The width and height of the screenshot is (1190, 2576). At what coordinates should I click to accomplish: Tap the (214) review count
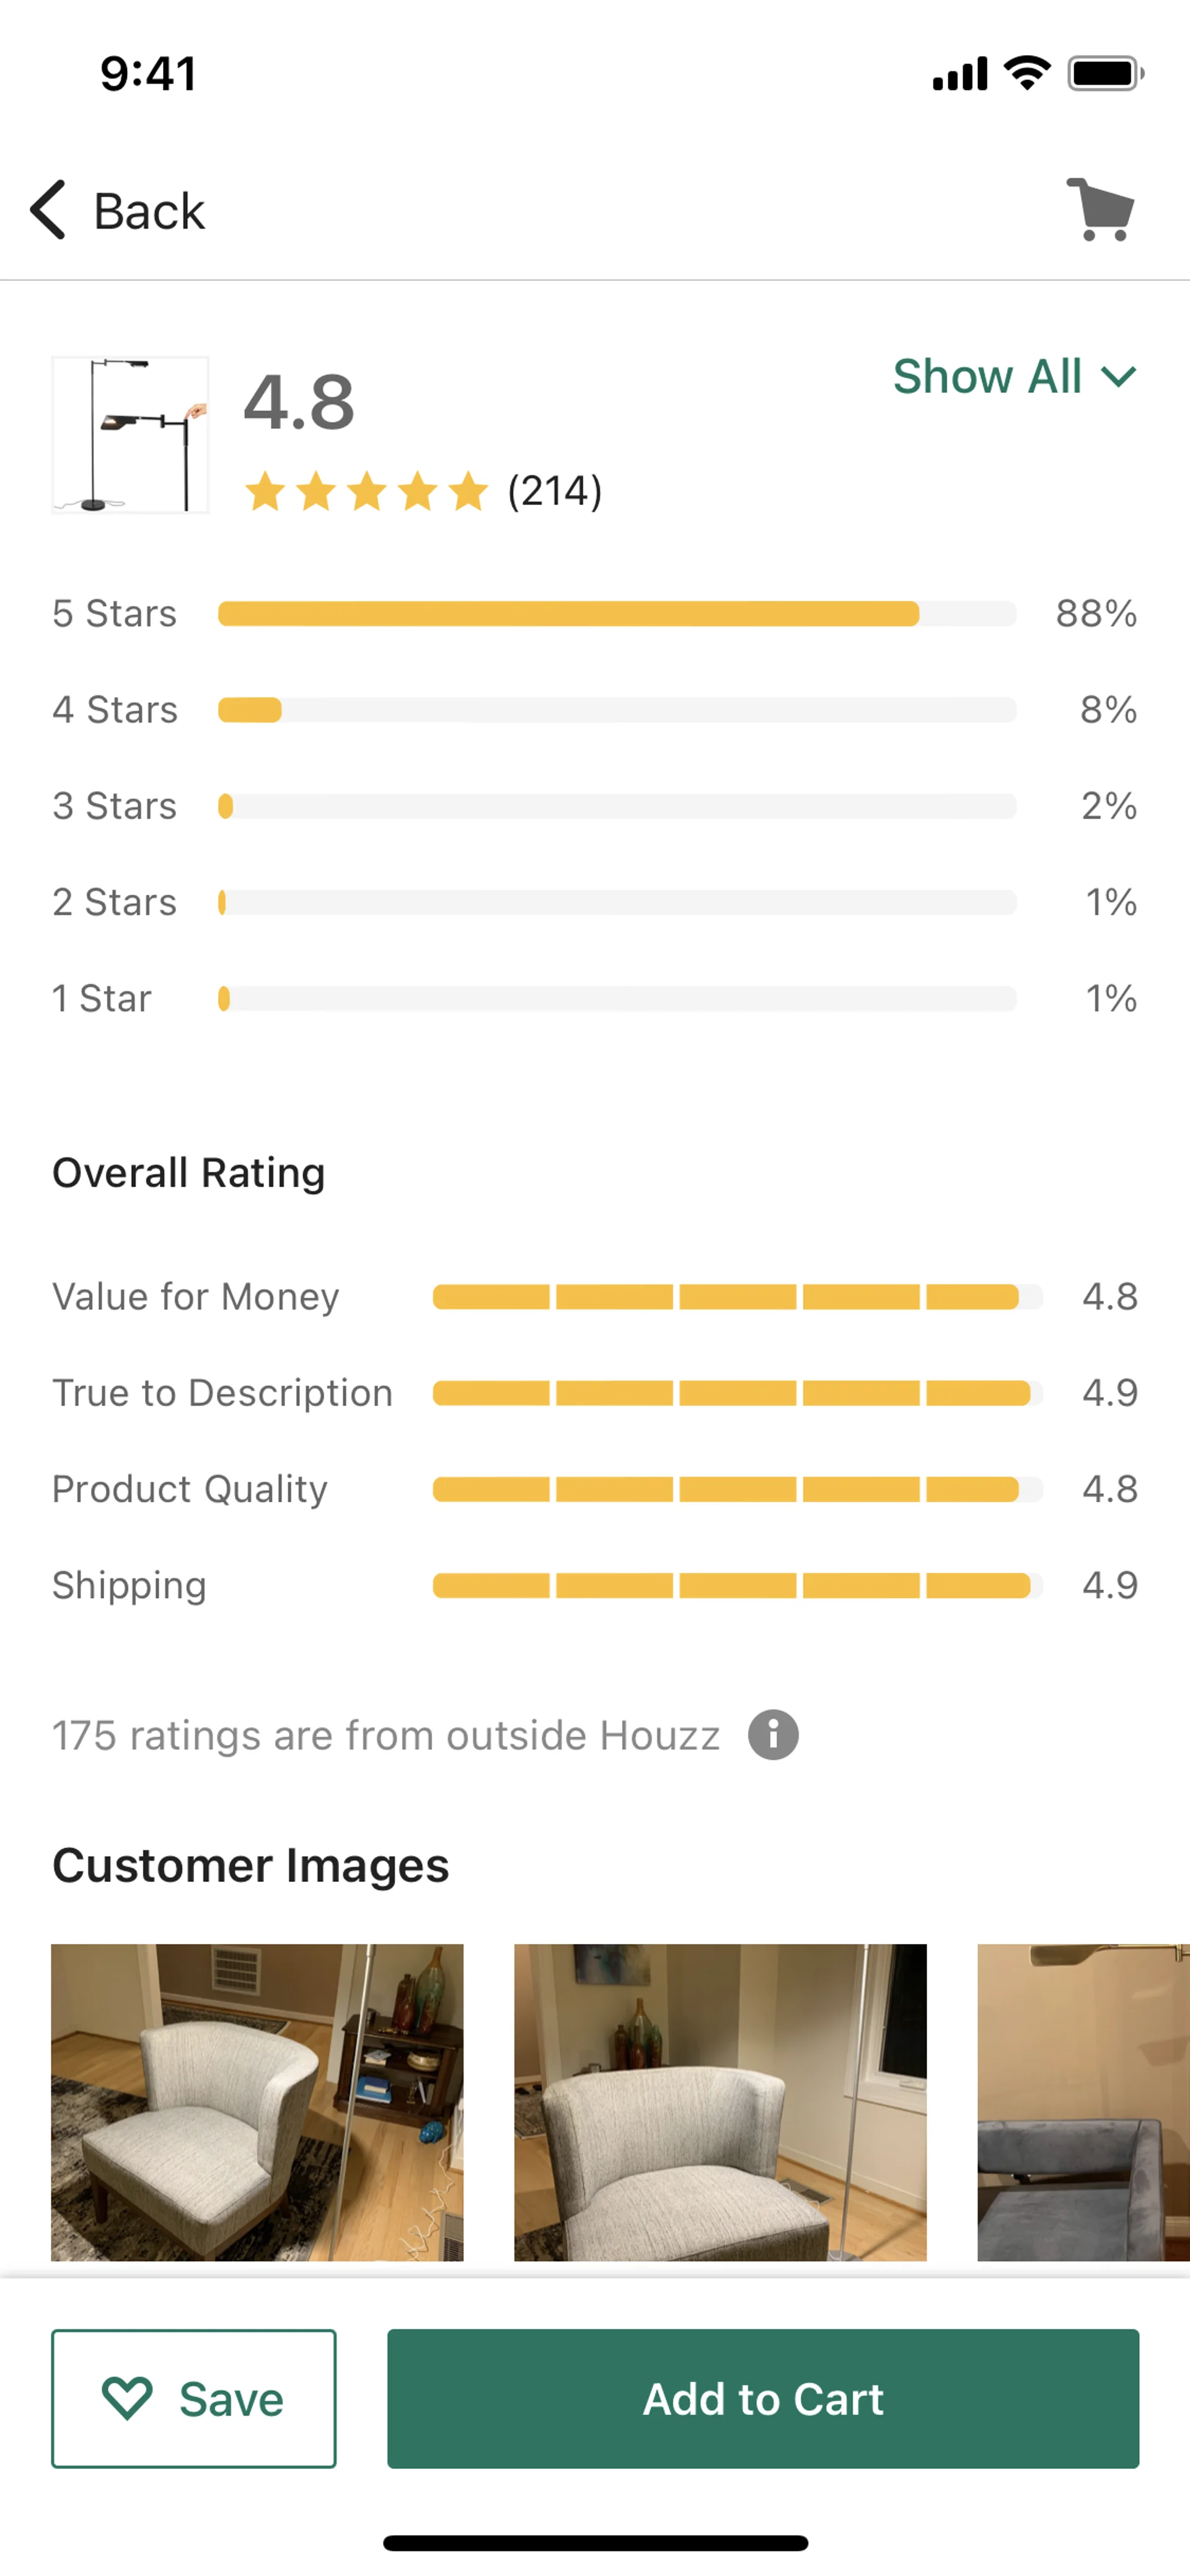[555, 492]
